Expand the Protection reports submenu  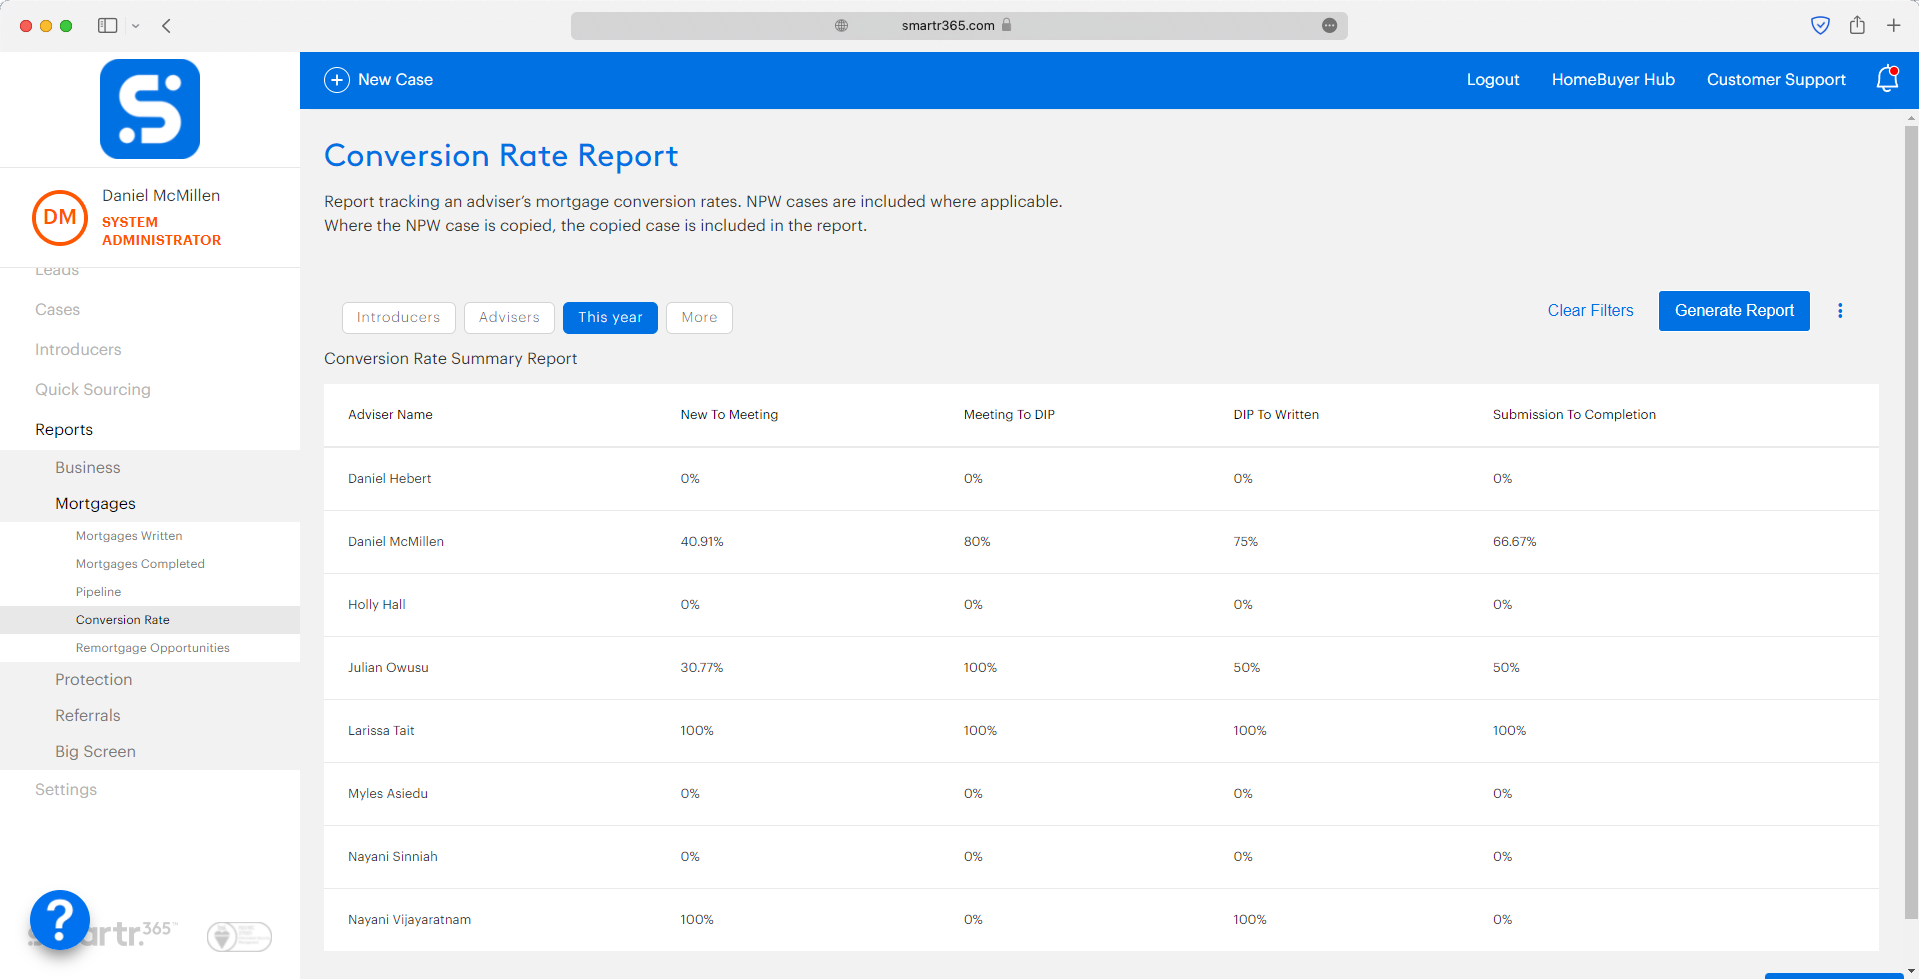pos(93,680)
